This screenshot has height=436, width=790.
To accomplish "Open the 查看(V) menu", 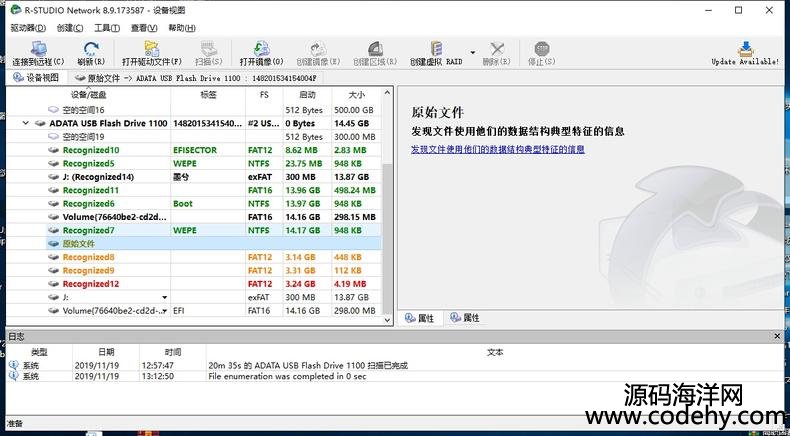I will tap(144, 28).
